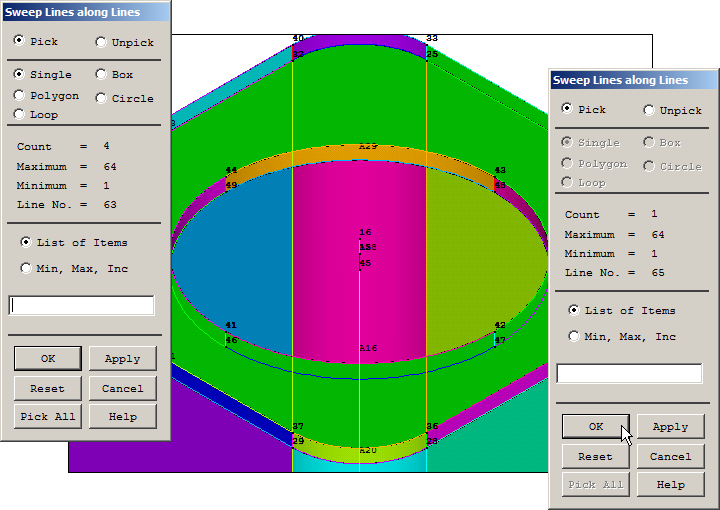Pick keypoint 16 in the model view

coord(365,232)
